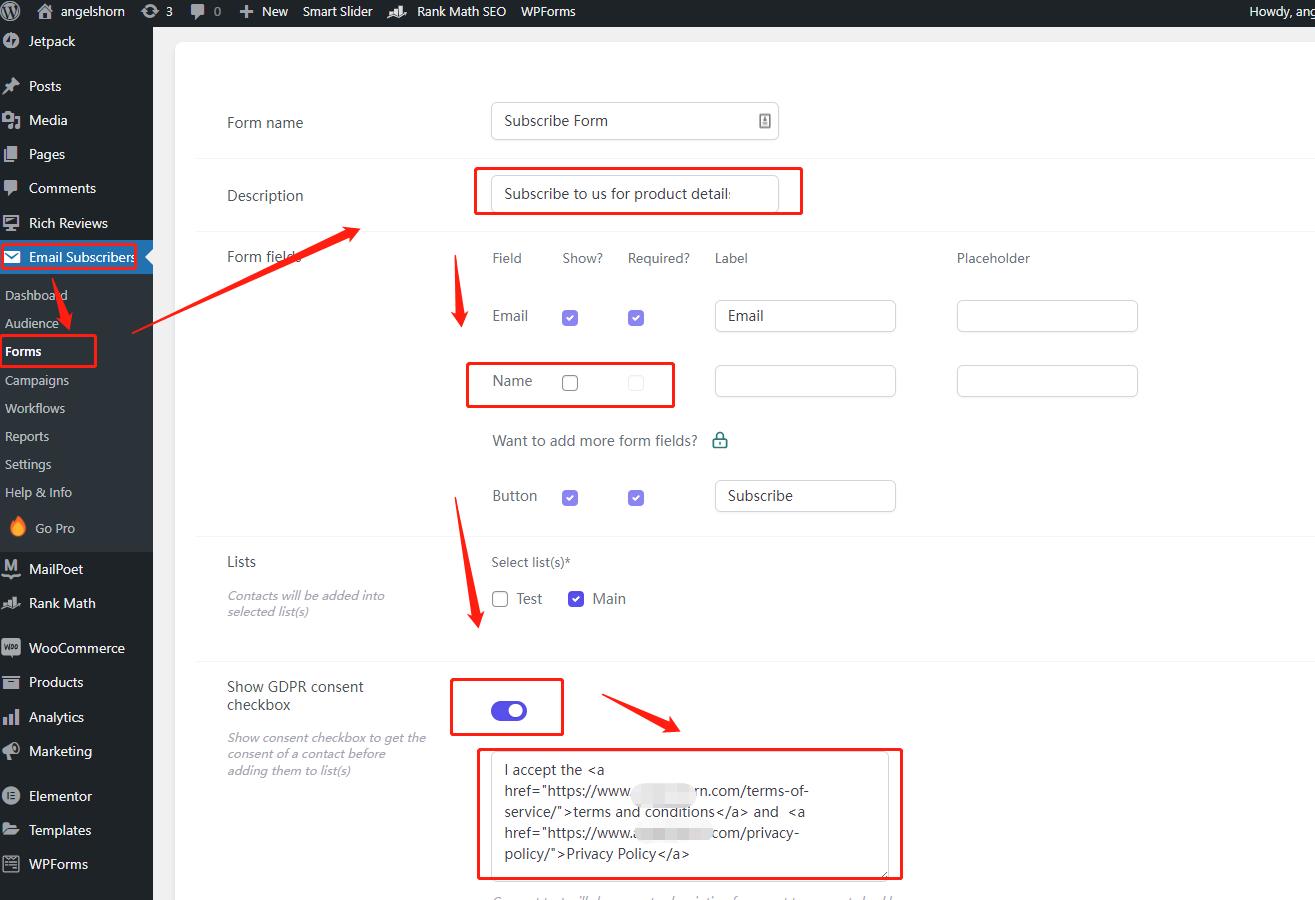Click the Go Pro flame icon
Screen dimensions: 1315x900
[18, 527]
